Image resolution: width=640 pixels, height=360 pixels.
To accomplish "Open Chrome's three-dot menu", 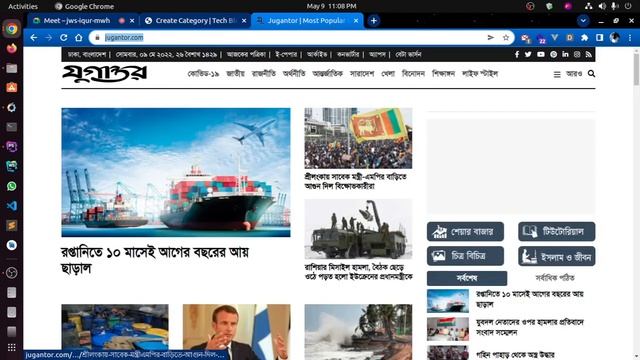I will pos(630,38).
